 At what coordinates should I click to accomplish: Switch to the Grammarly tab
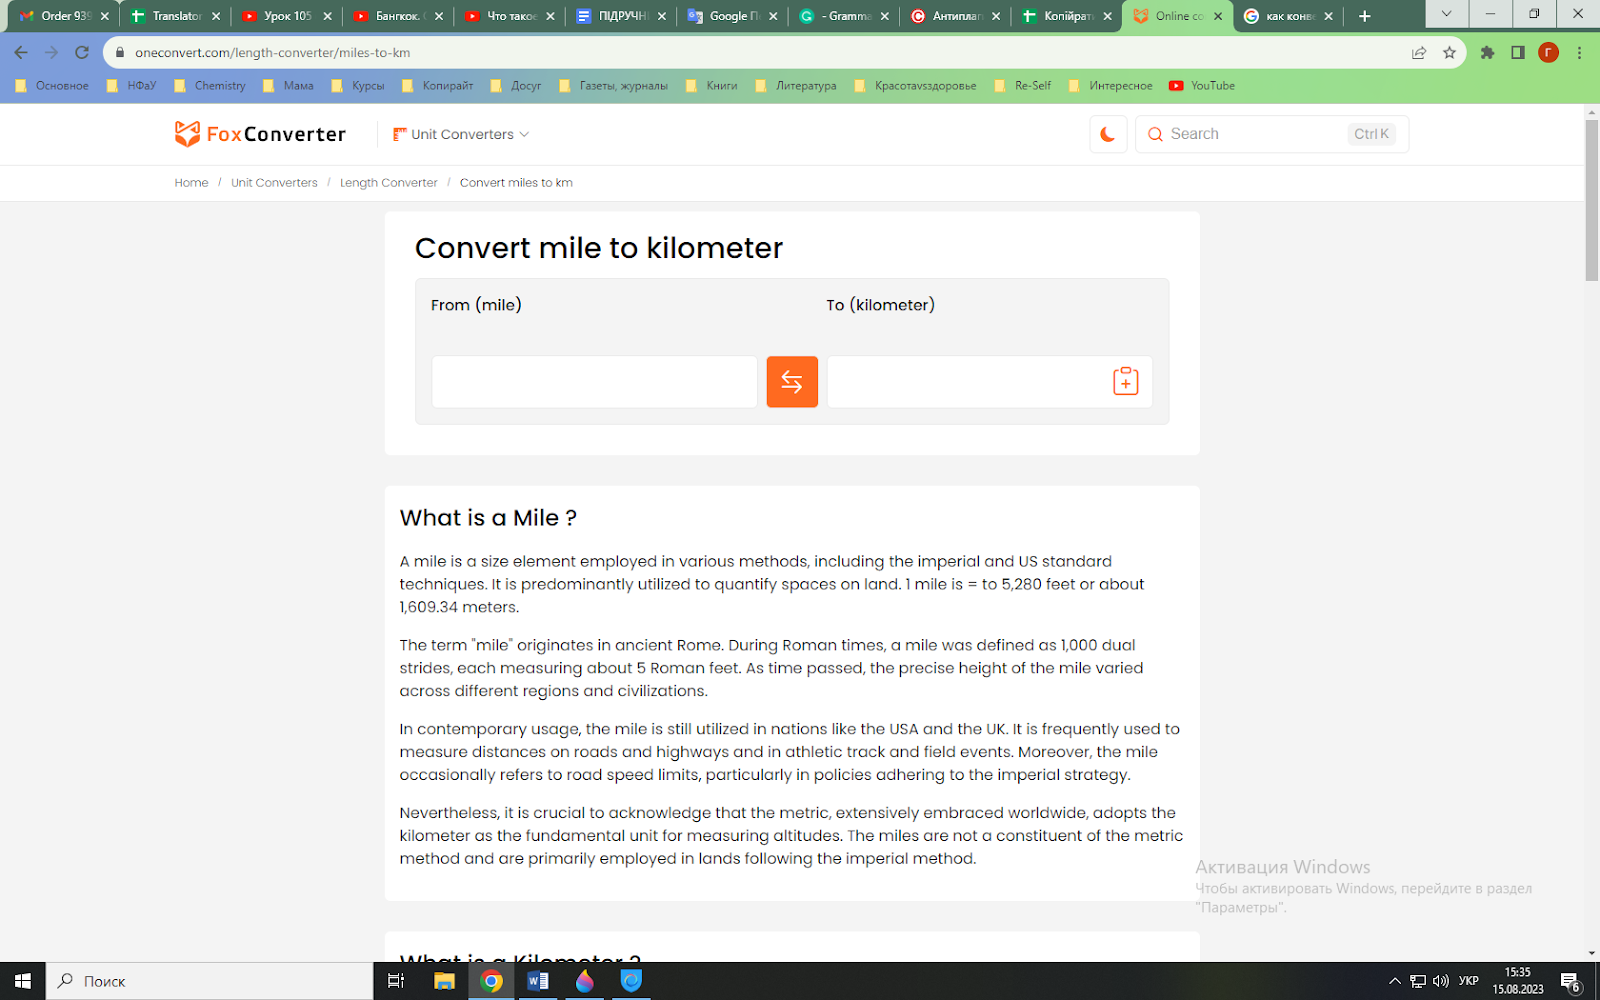pyautogui.click(x=843, y=16)
